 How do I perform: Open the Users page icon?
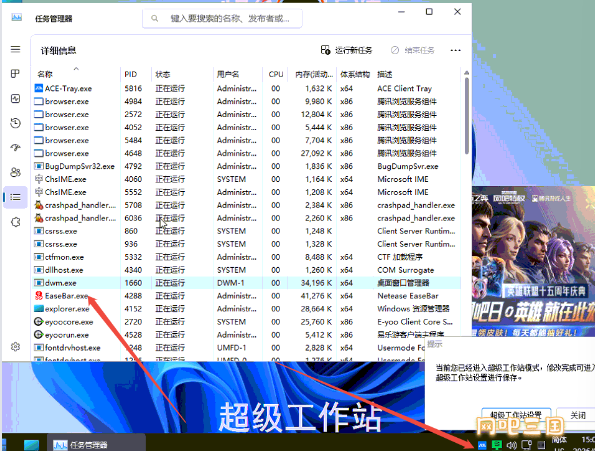click(x=15, y=172)
